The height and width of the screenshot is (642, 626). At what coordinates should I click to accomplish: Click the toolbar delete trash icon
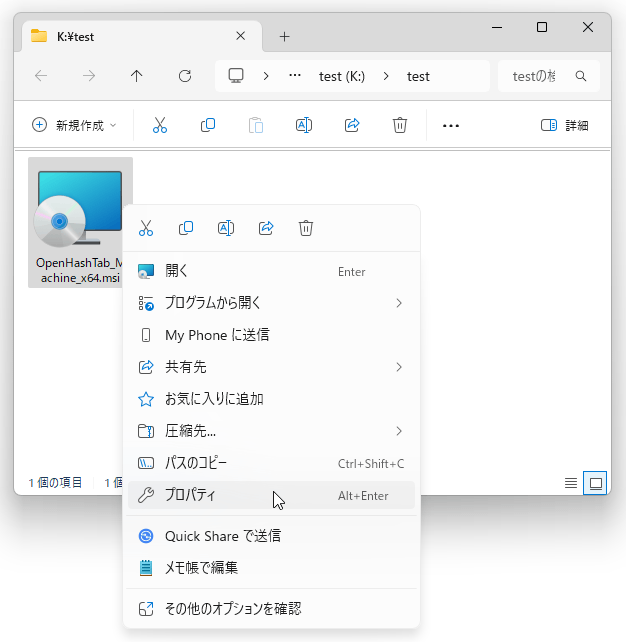point(400,125)
